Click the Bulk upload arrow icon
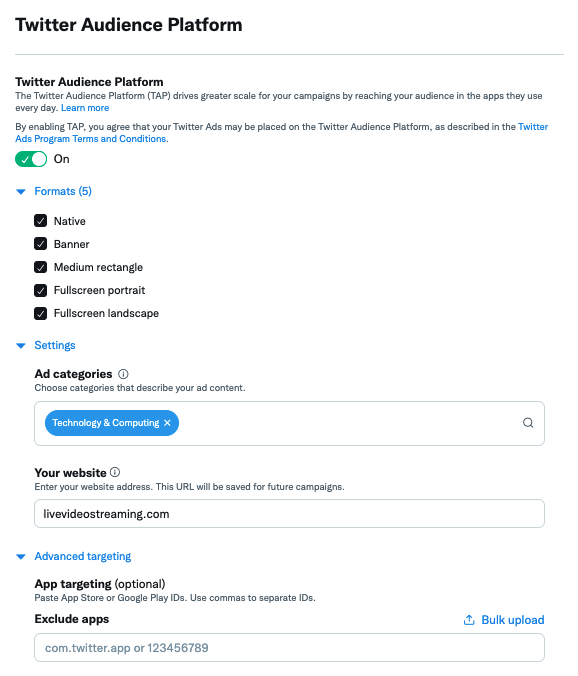This screenshot has height=676, width=578. click(x=469, y=620)
